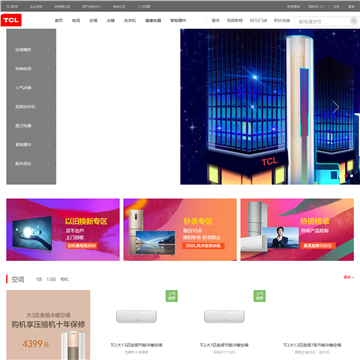The width and height of the screenshot is (360, 360).
Task: Expand the 热销电视 sidebar category
Action: pyautogui.click(x=31, y=69)
